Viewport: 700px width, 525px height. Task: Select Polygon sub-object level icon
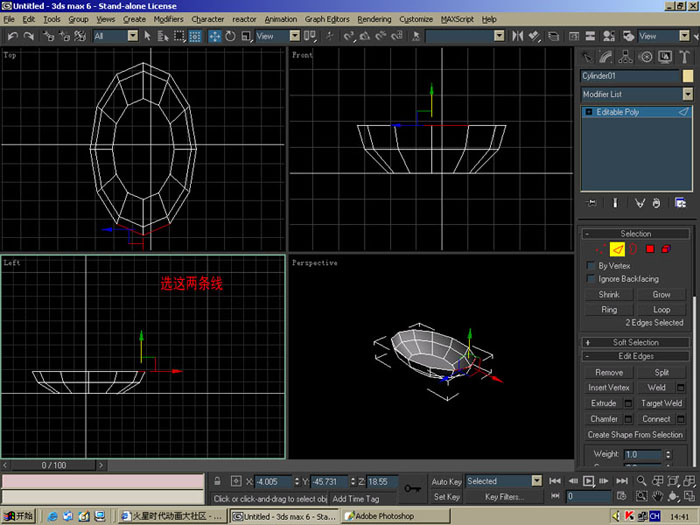(650, 249)
